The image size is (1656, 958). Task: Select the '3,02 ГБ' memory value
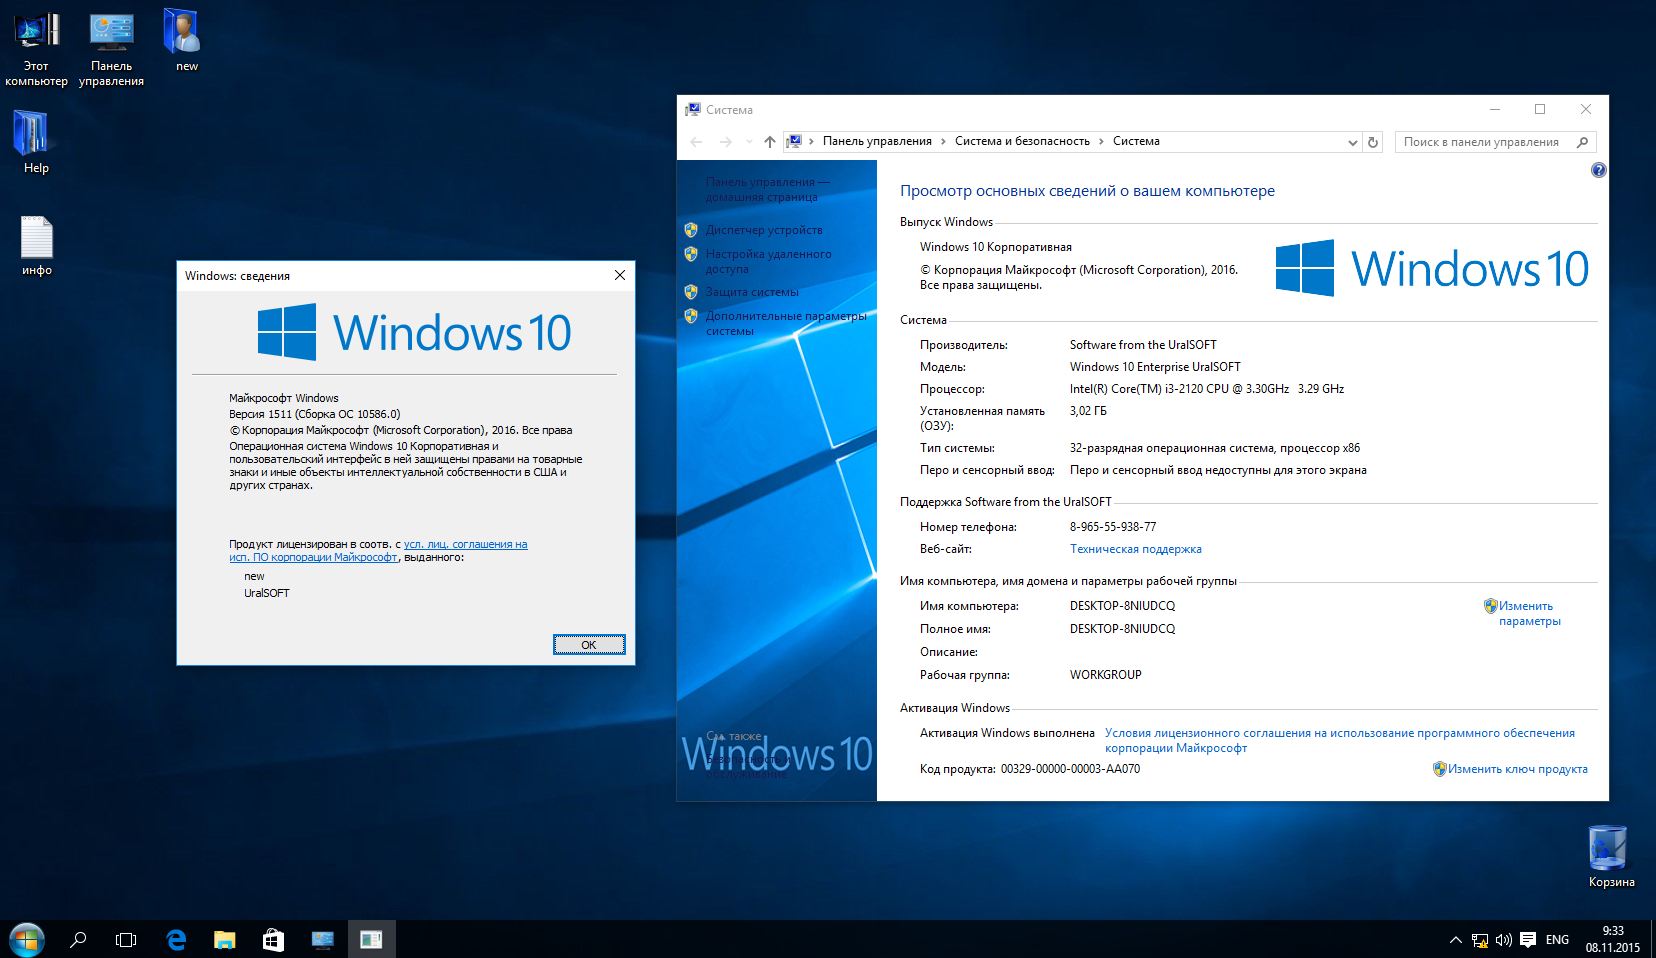pyautogui.click(x=1088, y=411)
